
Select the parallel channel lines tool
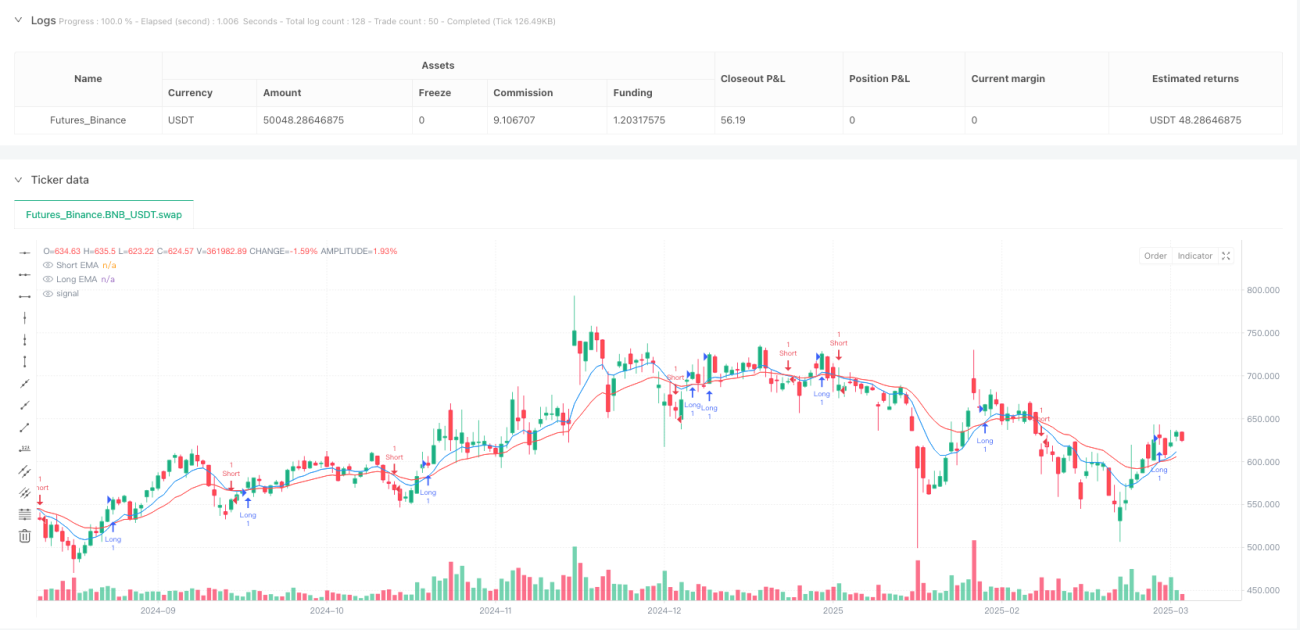25,471
